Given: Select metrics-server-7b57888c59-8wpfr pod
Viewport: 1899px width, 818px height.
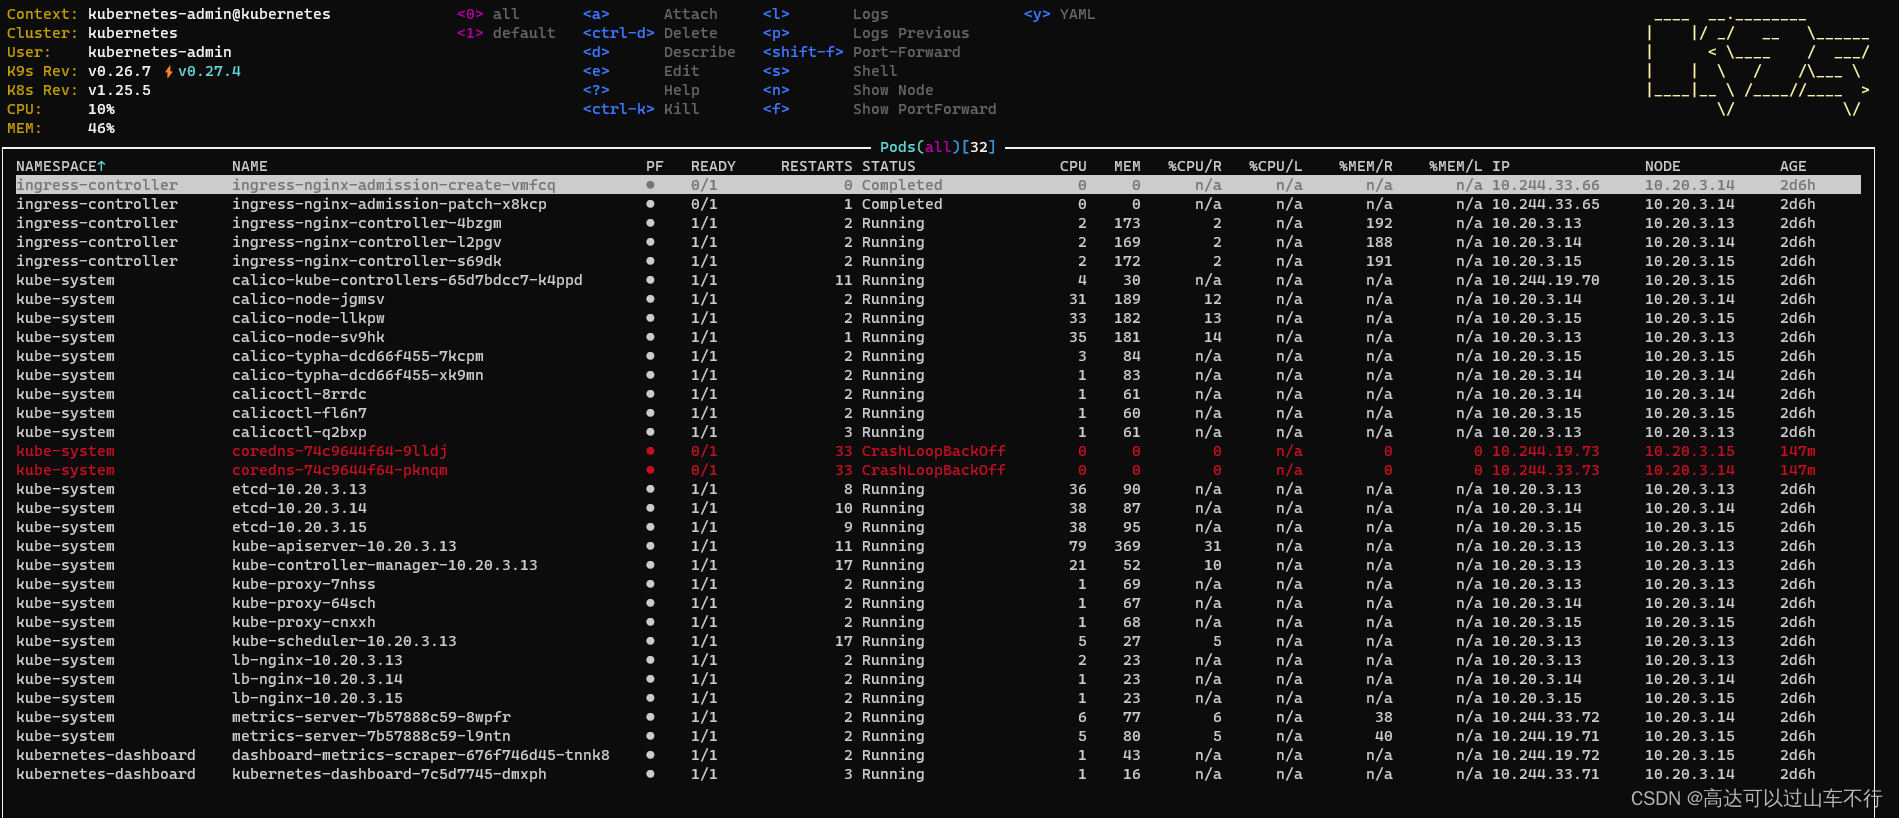Looking at the screenshot, I should pyautogui.click(x=938, y=717).
